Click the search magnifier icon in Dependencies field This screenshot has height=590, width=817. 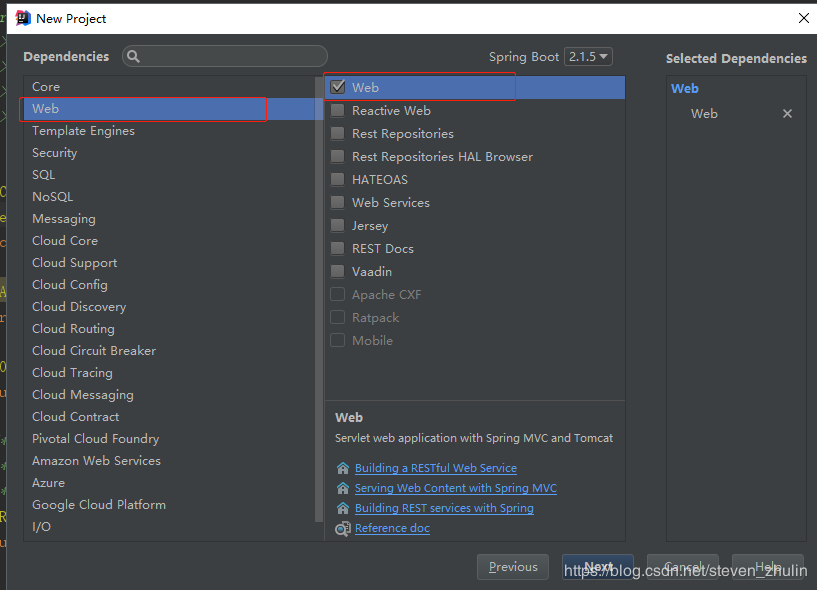coord(133,56)
